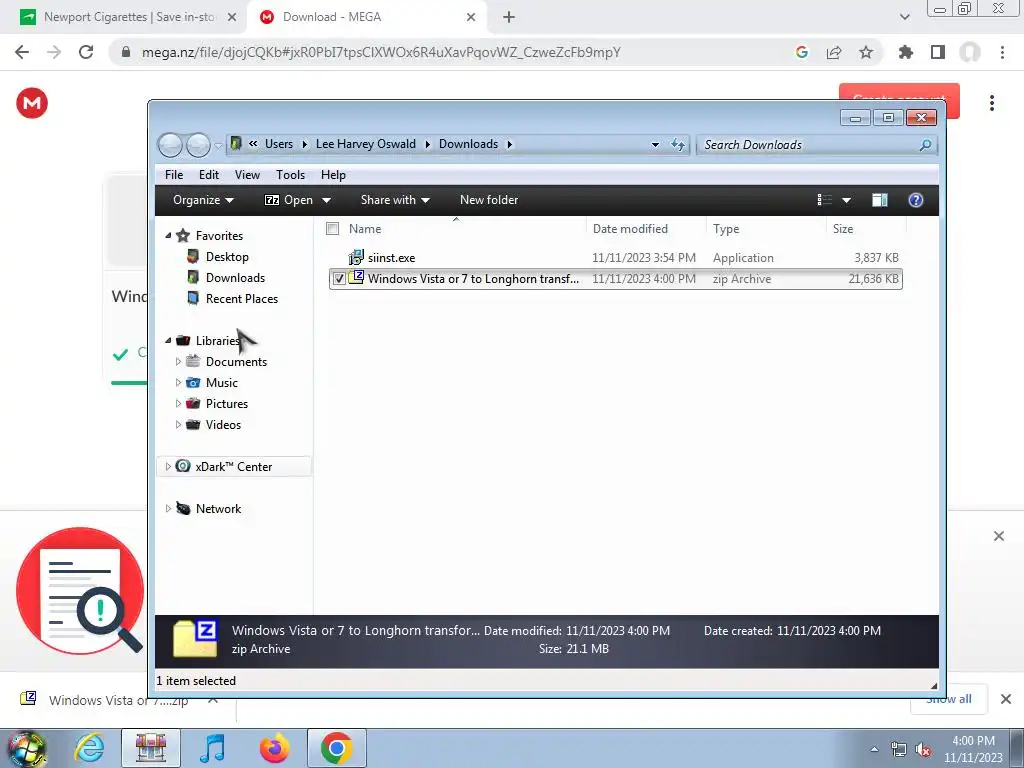Click the network tray icon
The width and height of the screenshot is (1024, 768).
899,750
